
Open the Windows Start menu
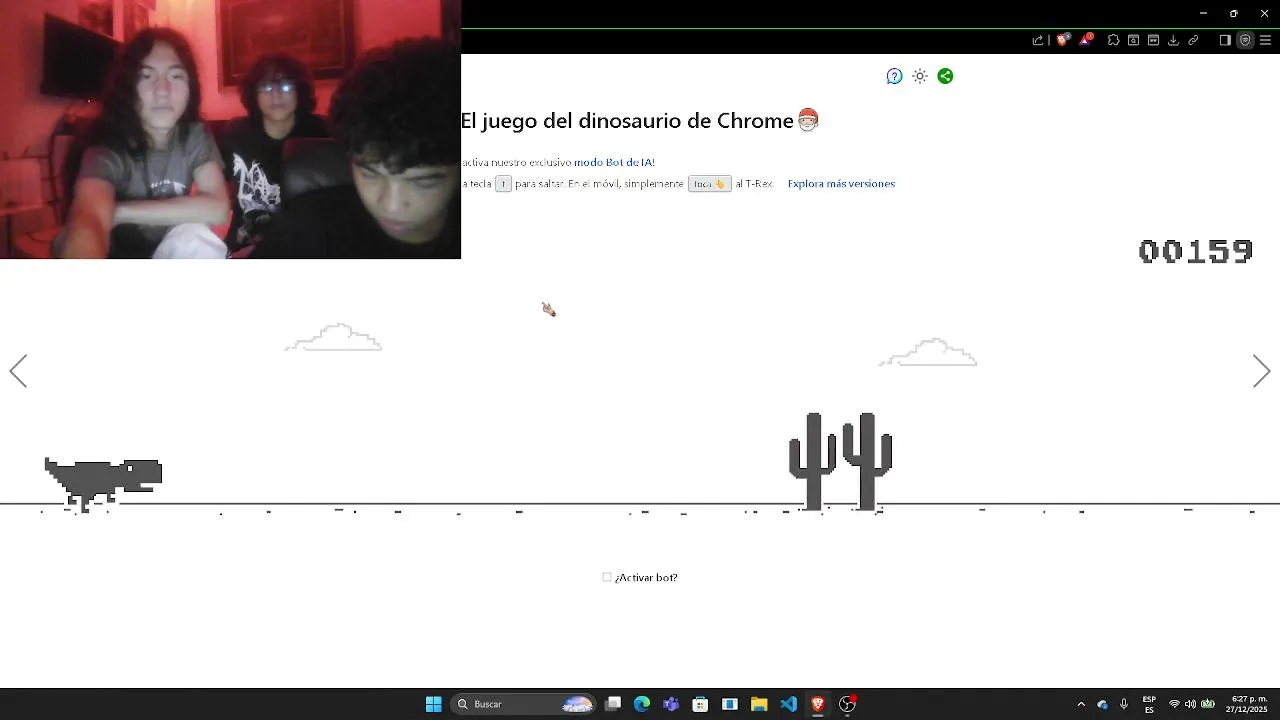[433, 704]
